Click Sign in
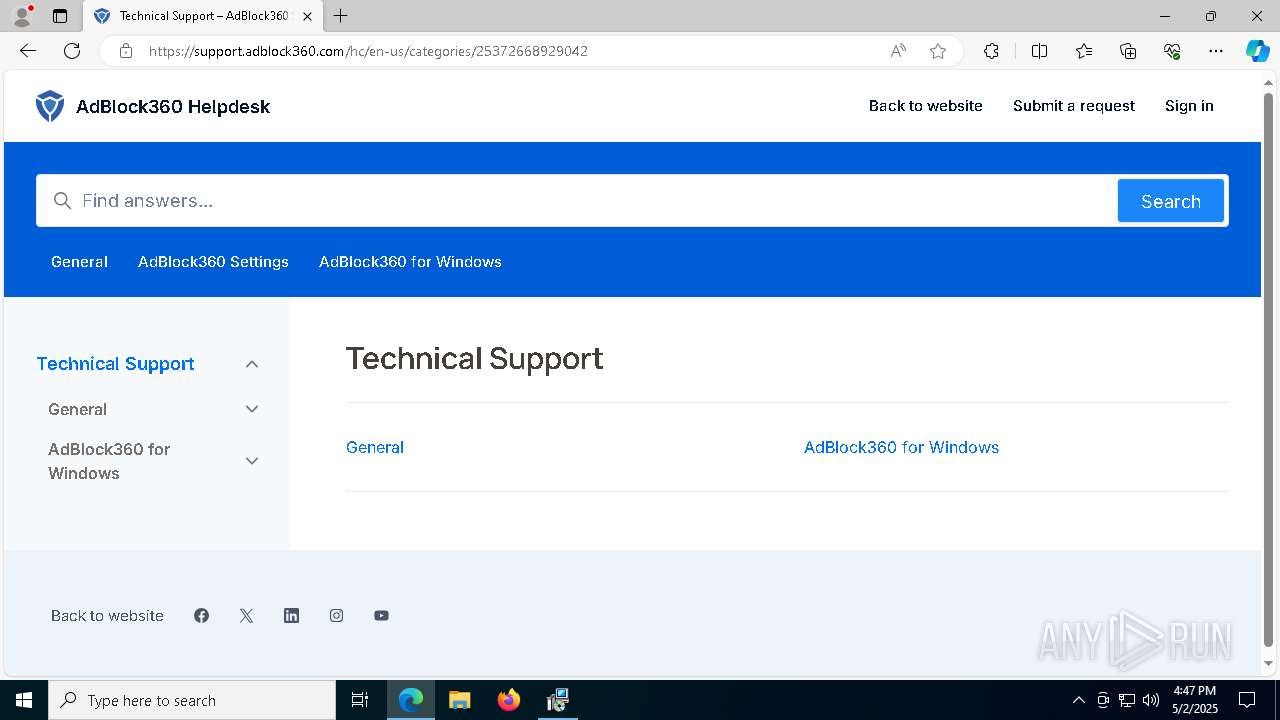 pos(1189,106)
